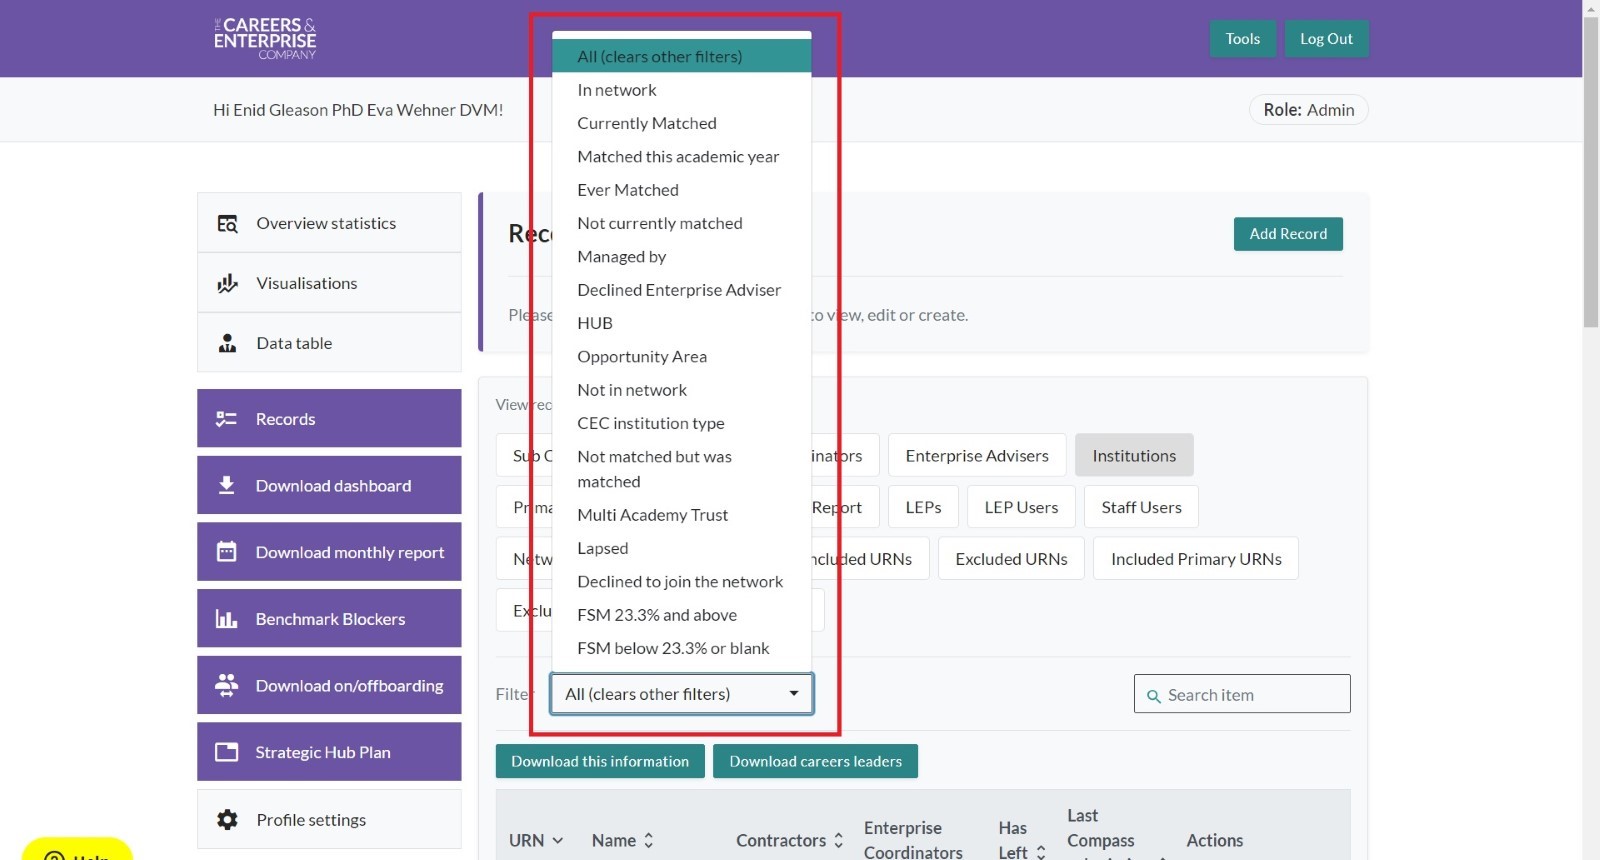Viewport: 1600px width, 860px height.
Task: Click the Data table icon
Action: [x=228, y=344]
